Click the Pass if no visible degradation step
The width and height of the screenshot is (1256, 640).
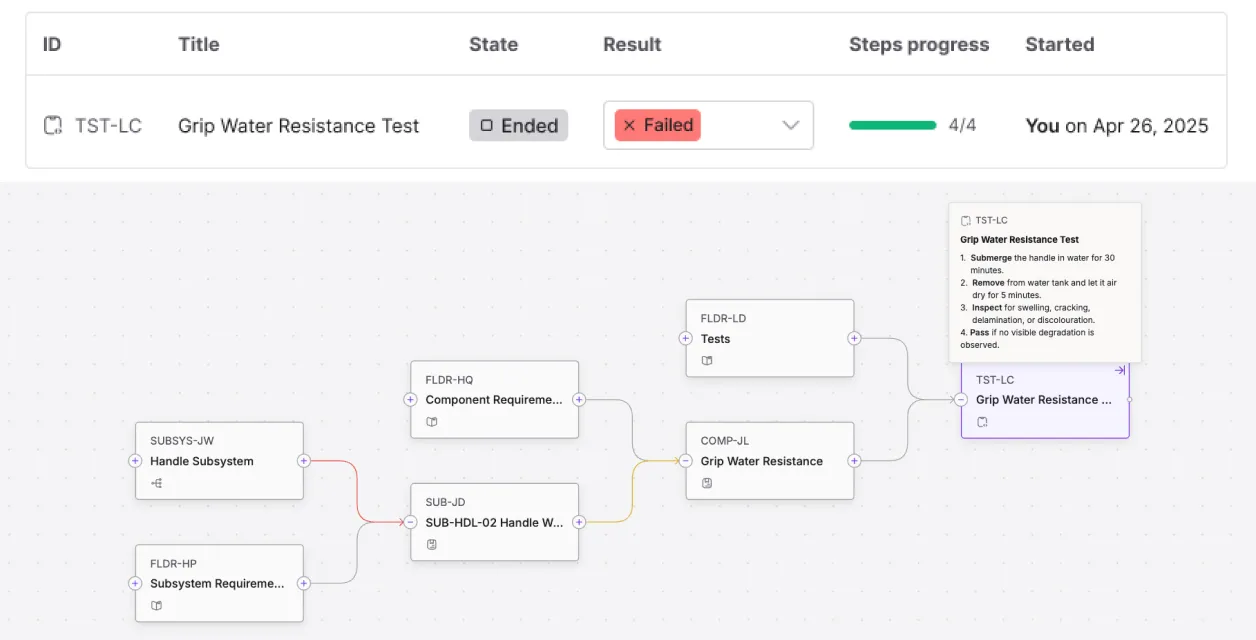tap(1027, 338)
